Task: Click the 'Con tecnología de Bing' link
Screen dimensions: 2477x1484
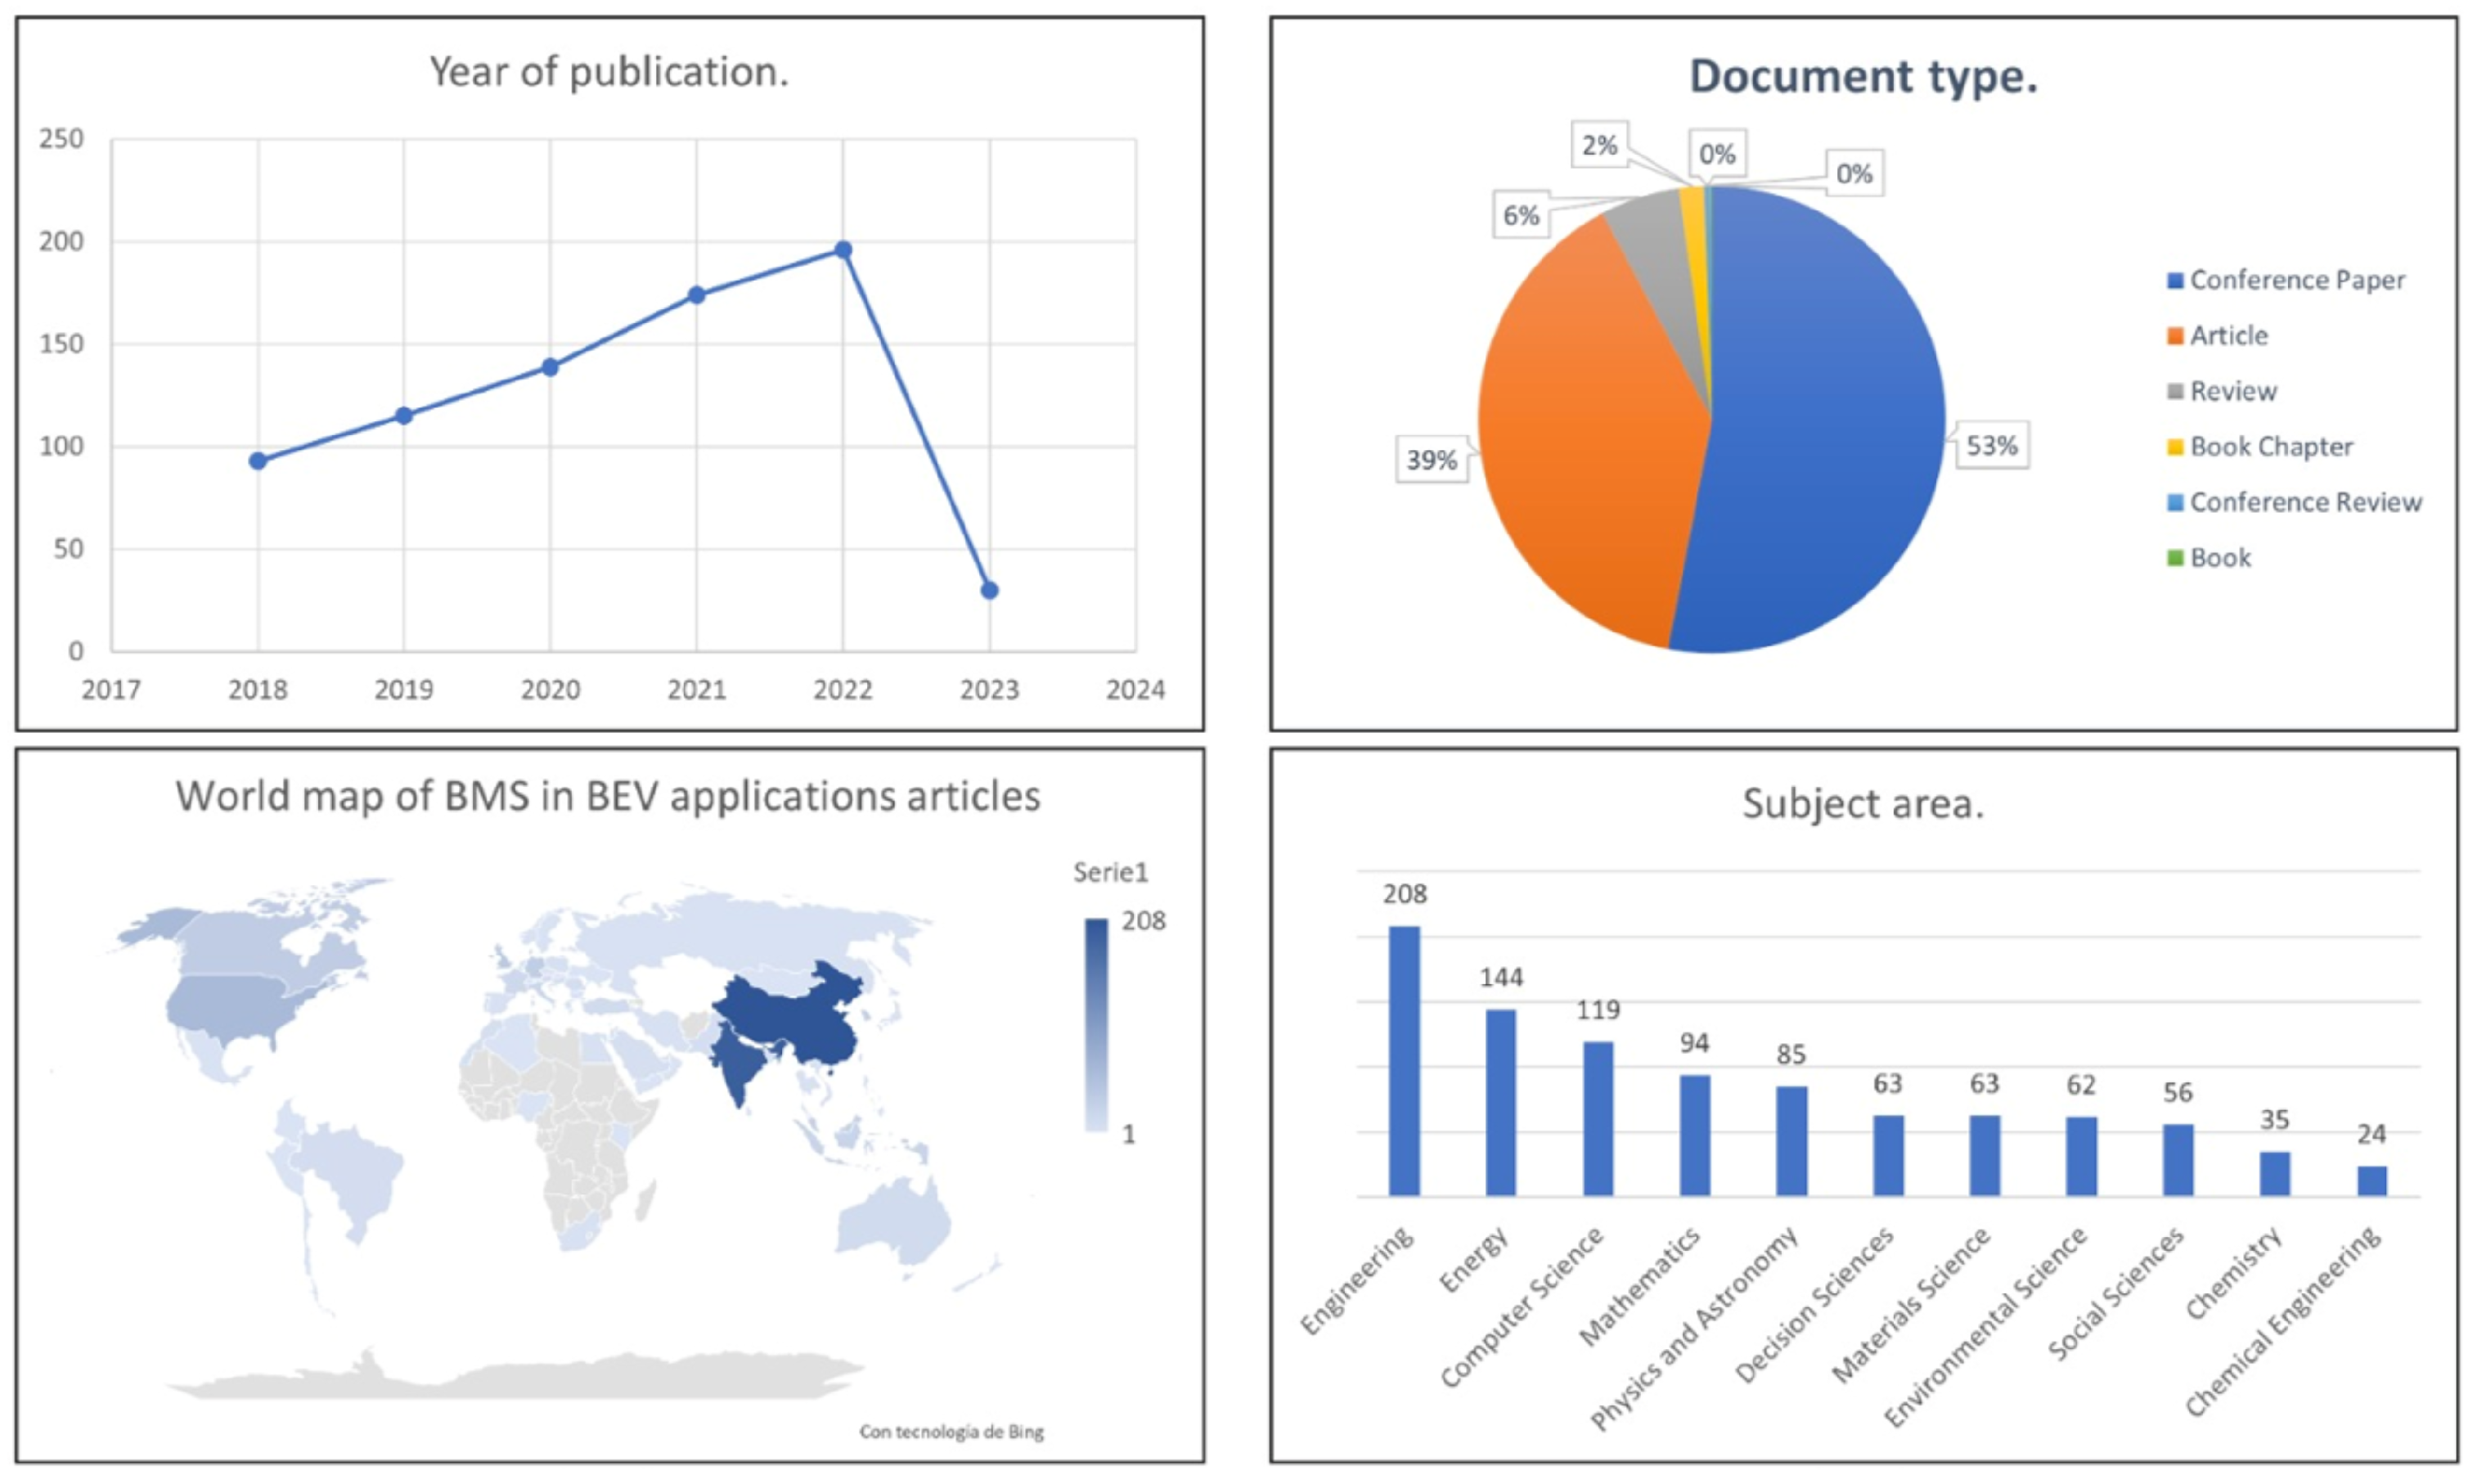Action: pyautogui.click(x=951, y=1432)
